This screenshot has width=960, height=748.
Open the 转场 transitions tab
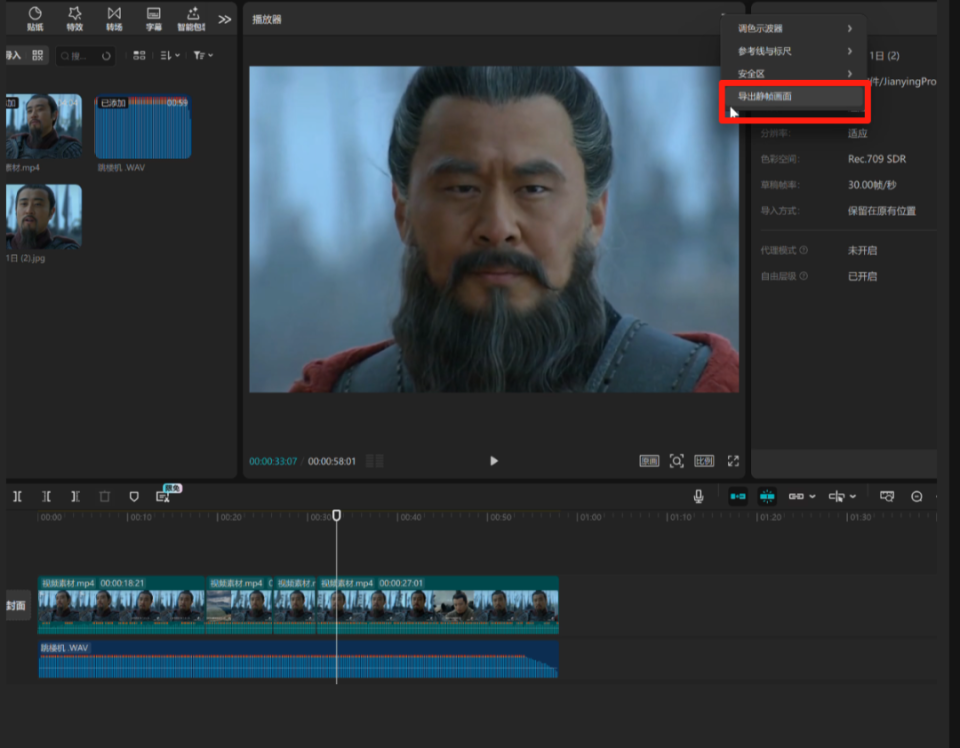tap(114, 18)
